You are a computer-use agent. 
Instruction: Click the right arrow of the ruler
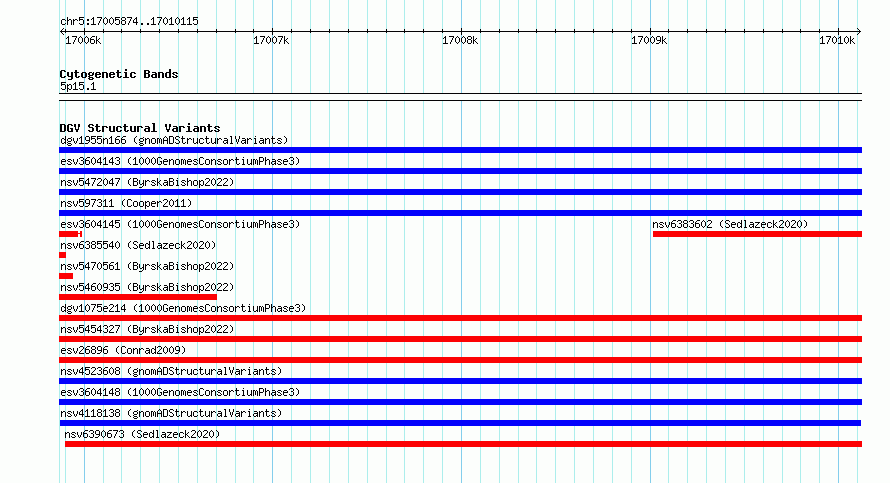pos(859,32)
